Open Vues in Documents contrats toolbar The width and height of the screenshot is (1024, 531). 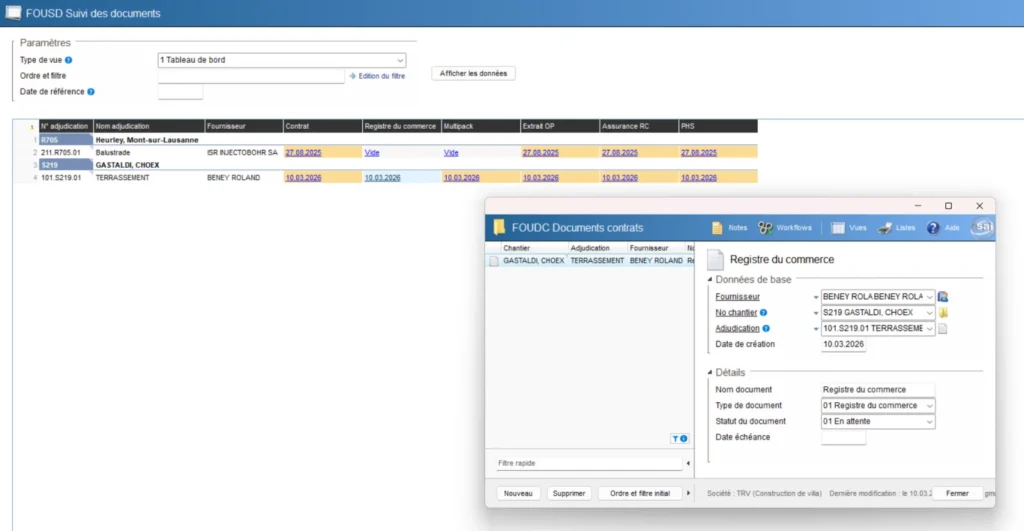[848, 228]
